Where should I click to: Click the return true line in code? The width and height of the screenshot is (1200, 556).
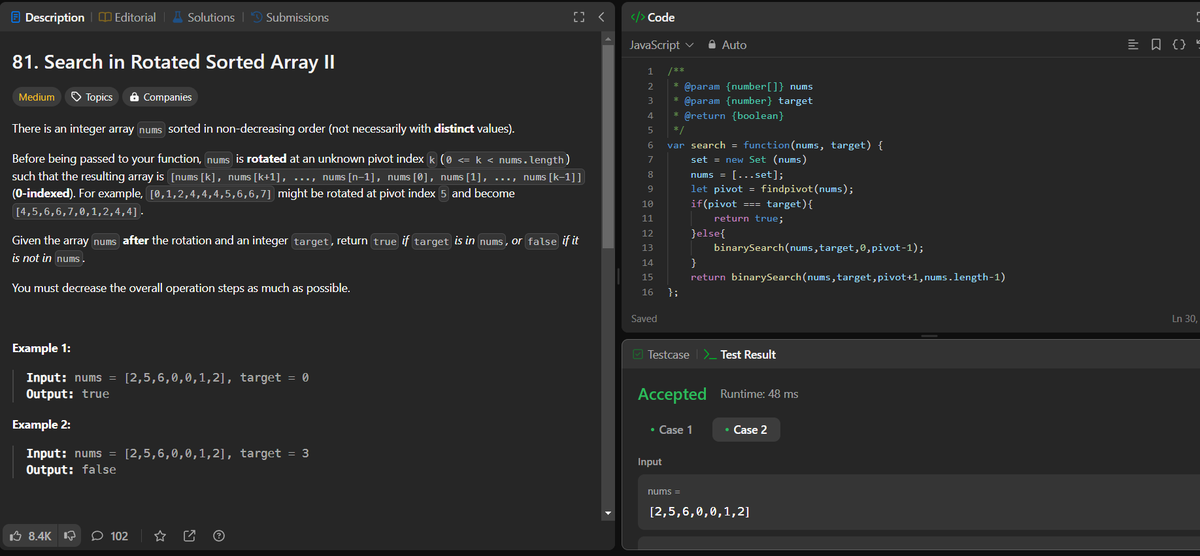749,218
